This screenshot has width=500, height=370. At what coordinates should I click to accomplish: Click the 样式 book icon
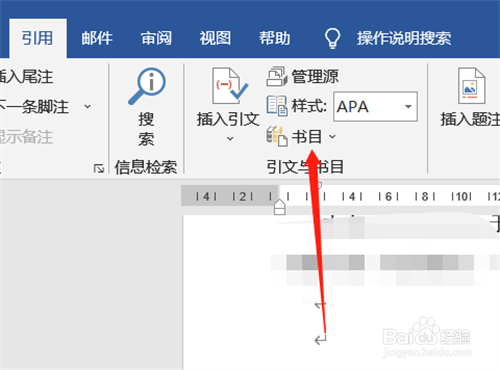[x=277, y=106]
